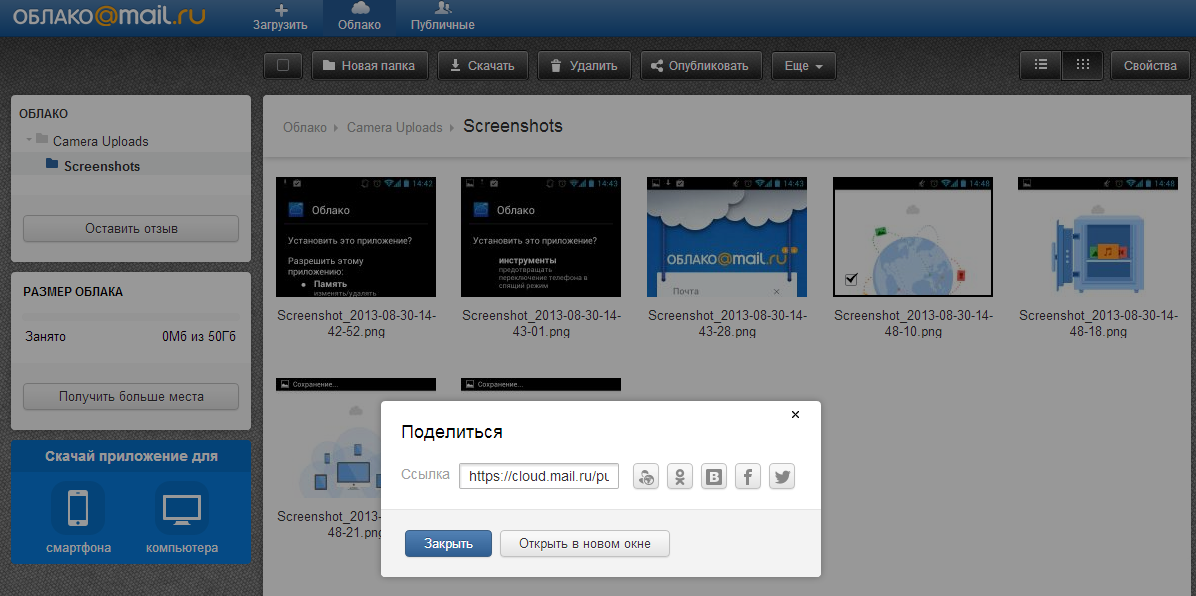Click the Удалить delete button
The image size is (1196, 596).
tap(584, 66)
